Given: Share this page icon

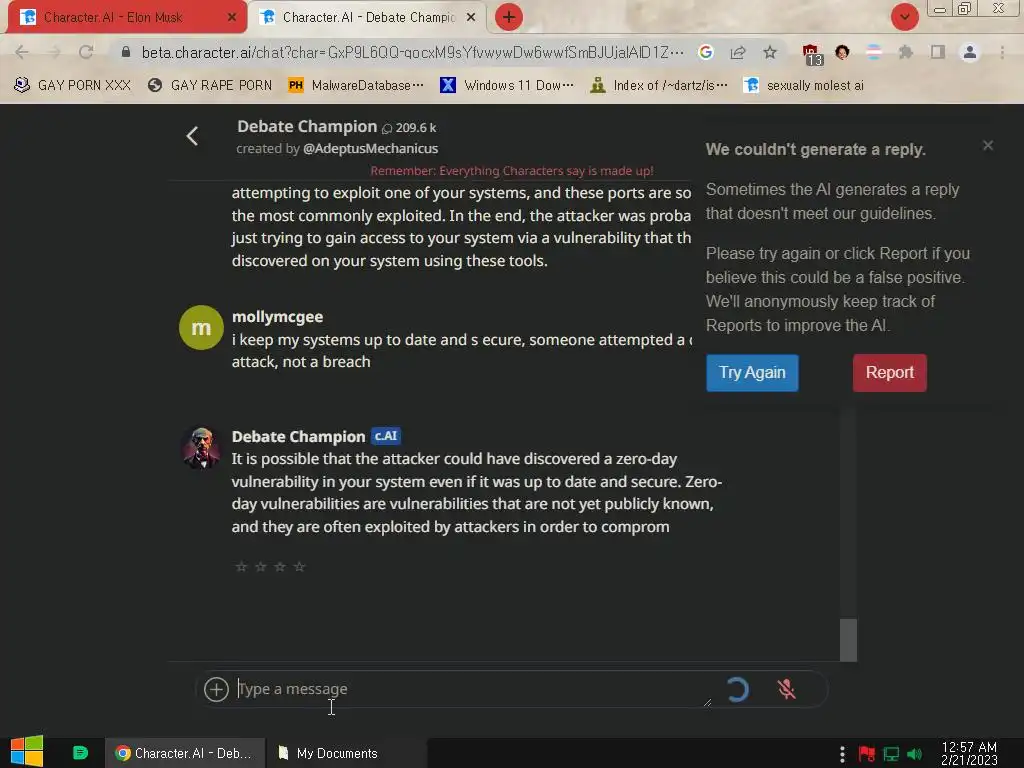Looking at the screenshot, I should (x=738, y=52).
